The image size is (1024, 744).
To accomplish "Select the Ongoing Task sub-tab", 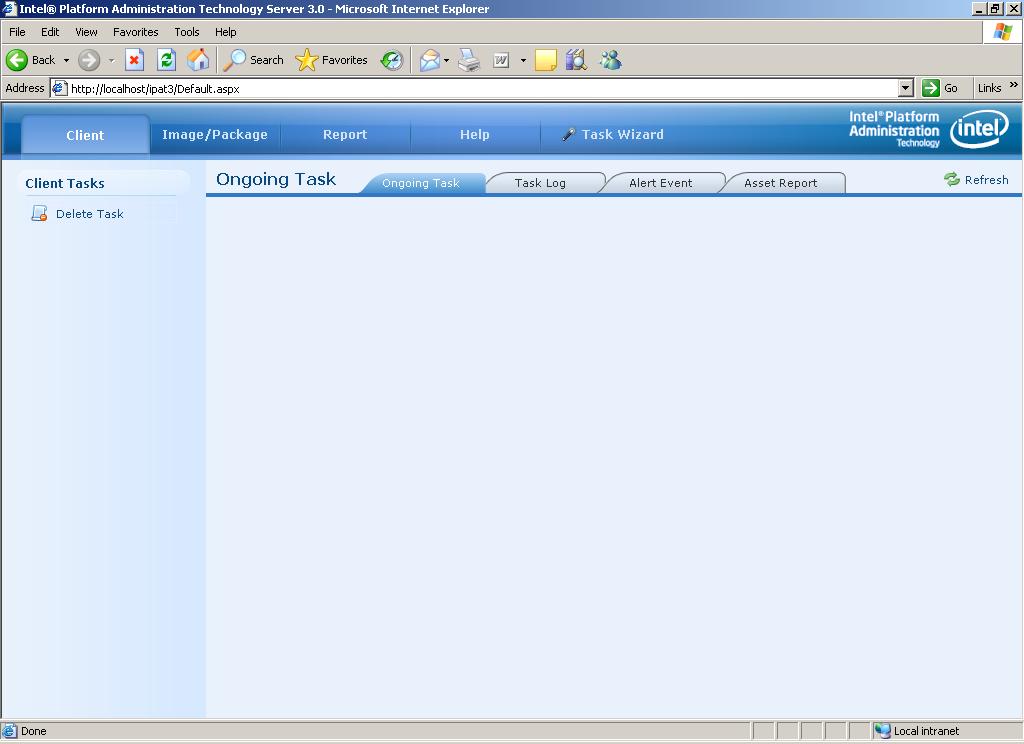I will pyautogui.click(x=421, y=183).
